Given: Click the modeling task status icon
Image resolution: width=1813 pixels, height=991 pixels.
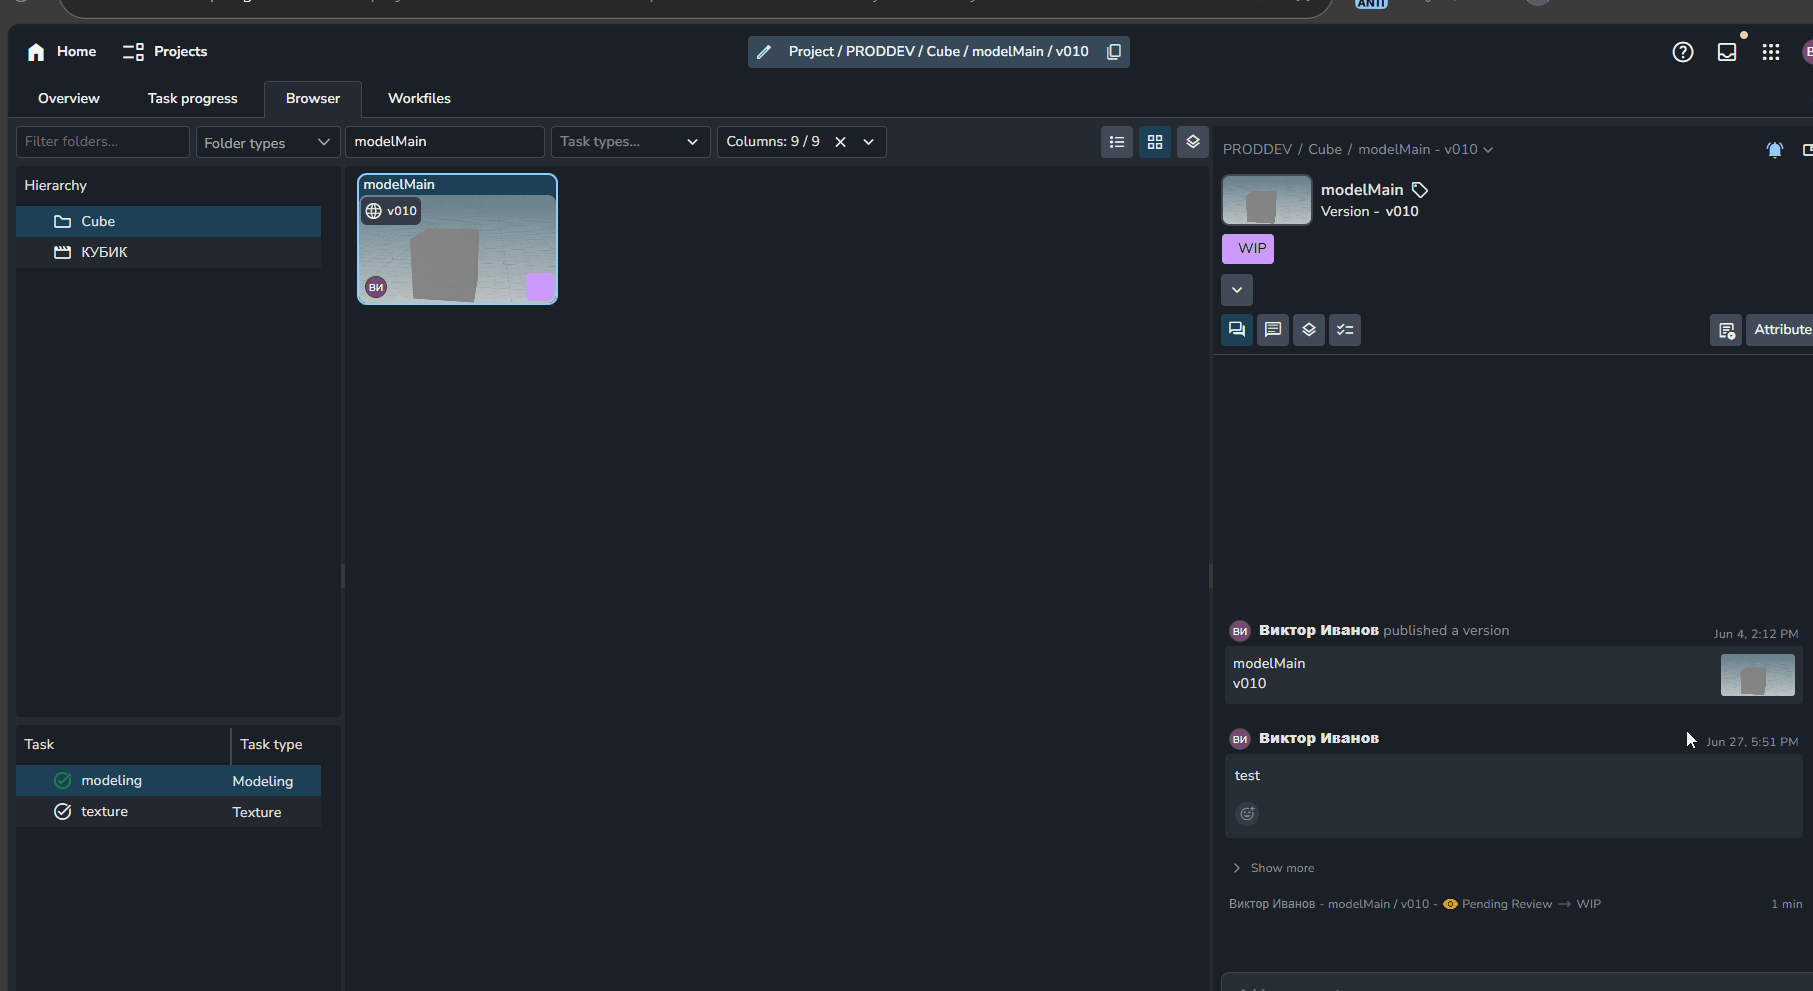Looking at the screenshot, I should 63,781.
